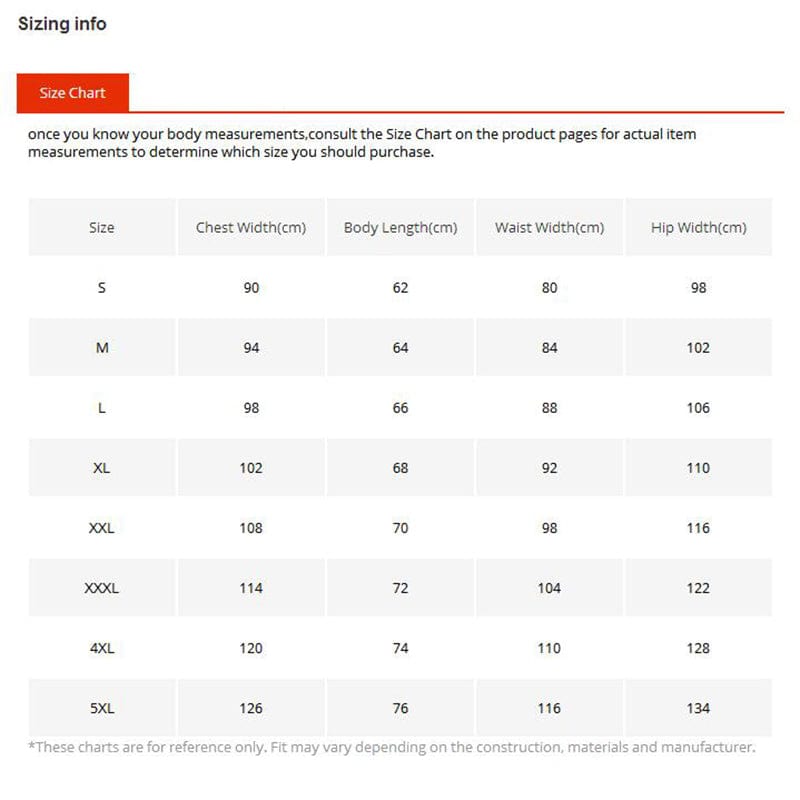Click waist width value 104 for XXXL
Image resolution: width=800 pixels, height=800 pixels.
coord(549,588)
